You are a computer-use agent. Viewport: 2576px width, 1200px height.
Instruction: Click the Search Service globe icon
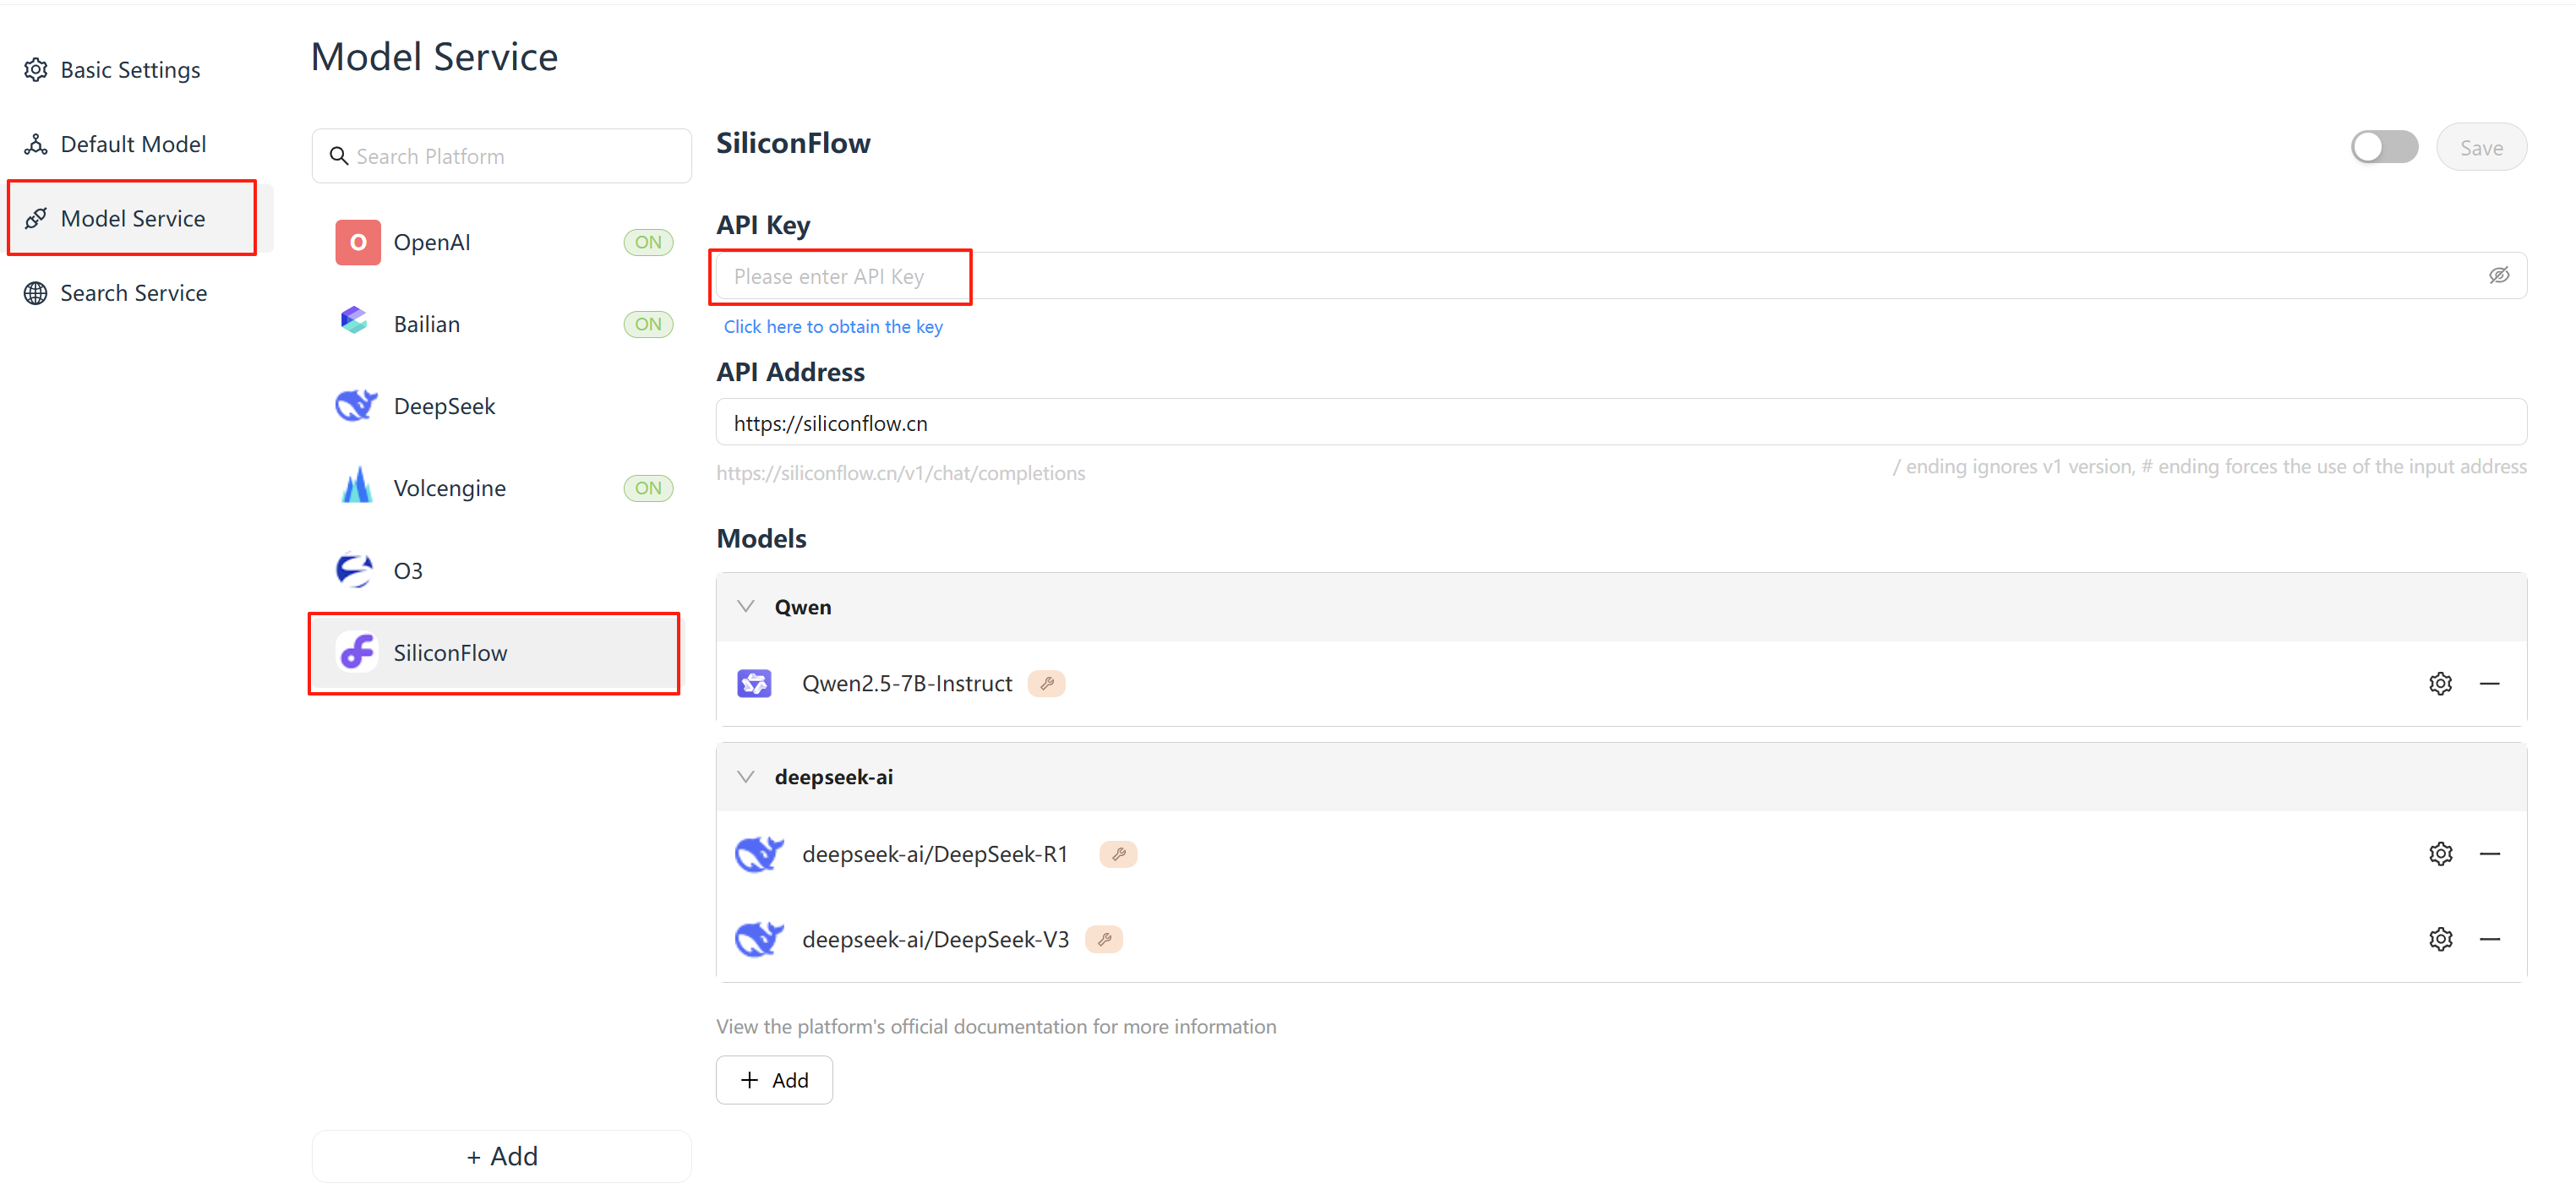pos(36,293)
